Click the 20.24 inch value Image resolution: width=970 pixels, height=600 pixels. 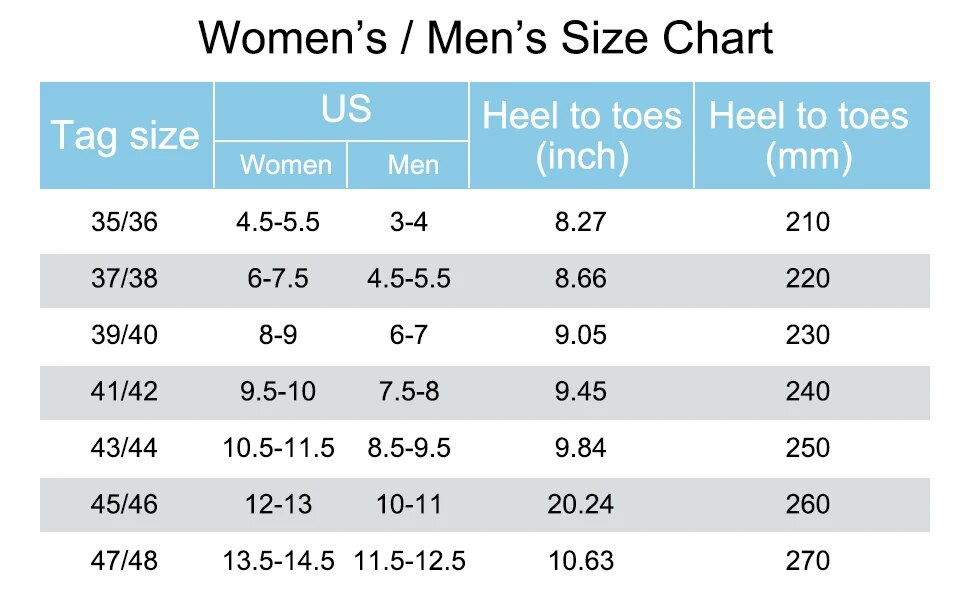[x=580, y=504]
